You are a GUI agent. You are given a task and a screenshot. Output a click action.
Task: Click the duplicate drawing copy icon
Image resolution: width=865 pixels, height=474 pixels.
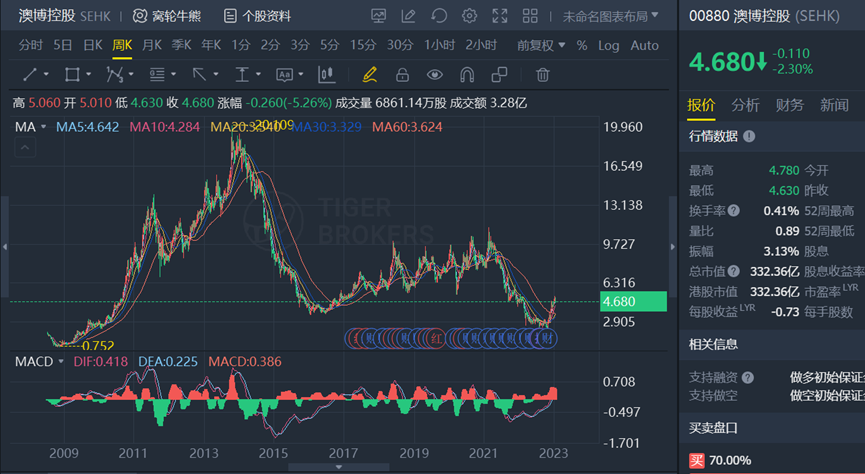click(x=499, y=74)
